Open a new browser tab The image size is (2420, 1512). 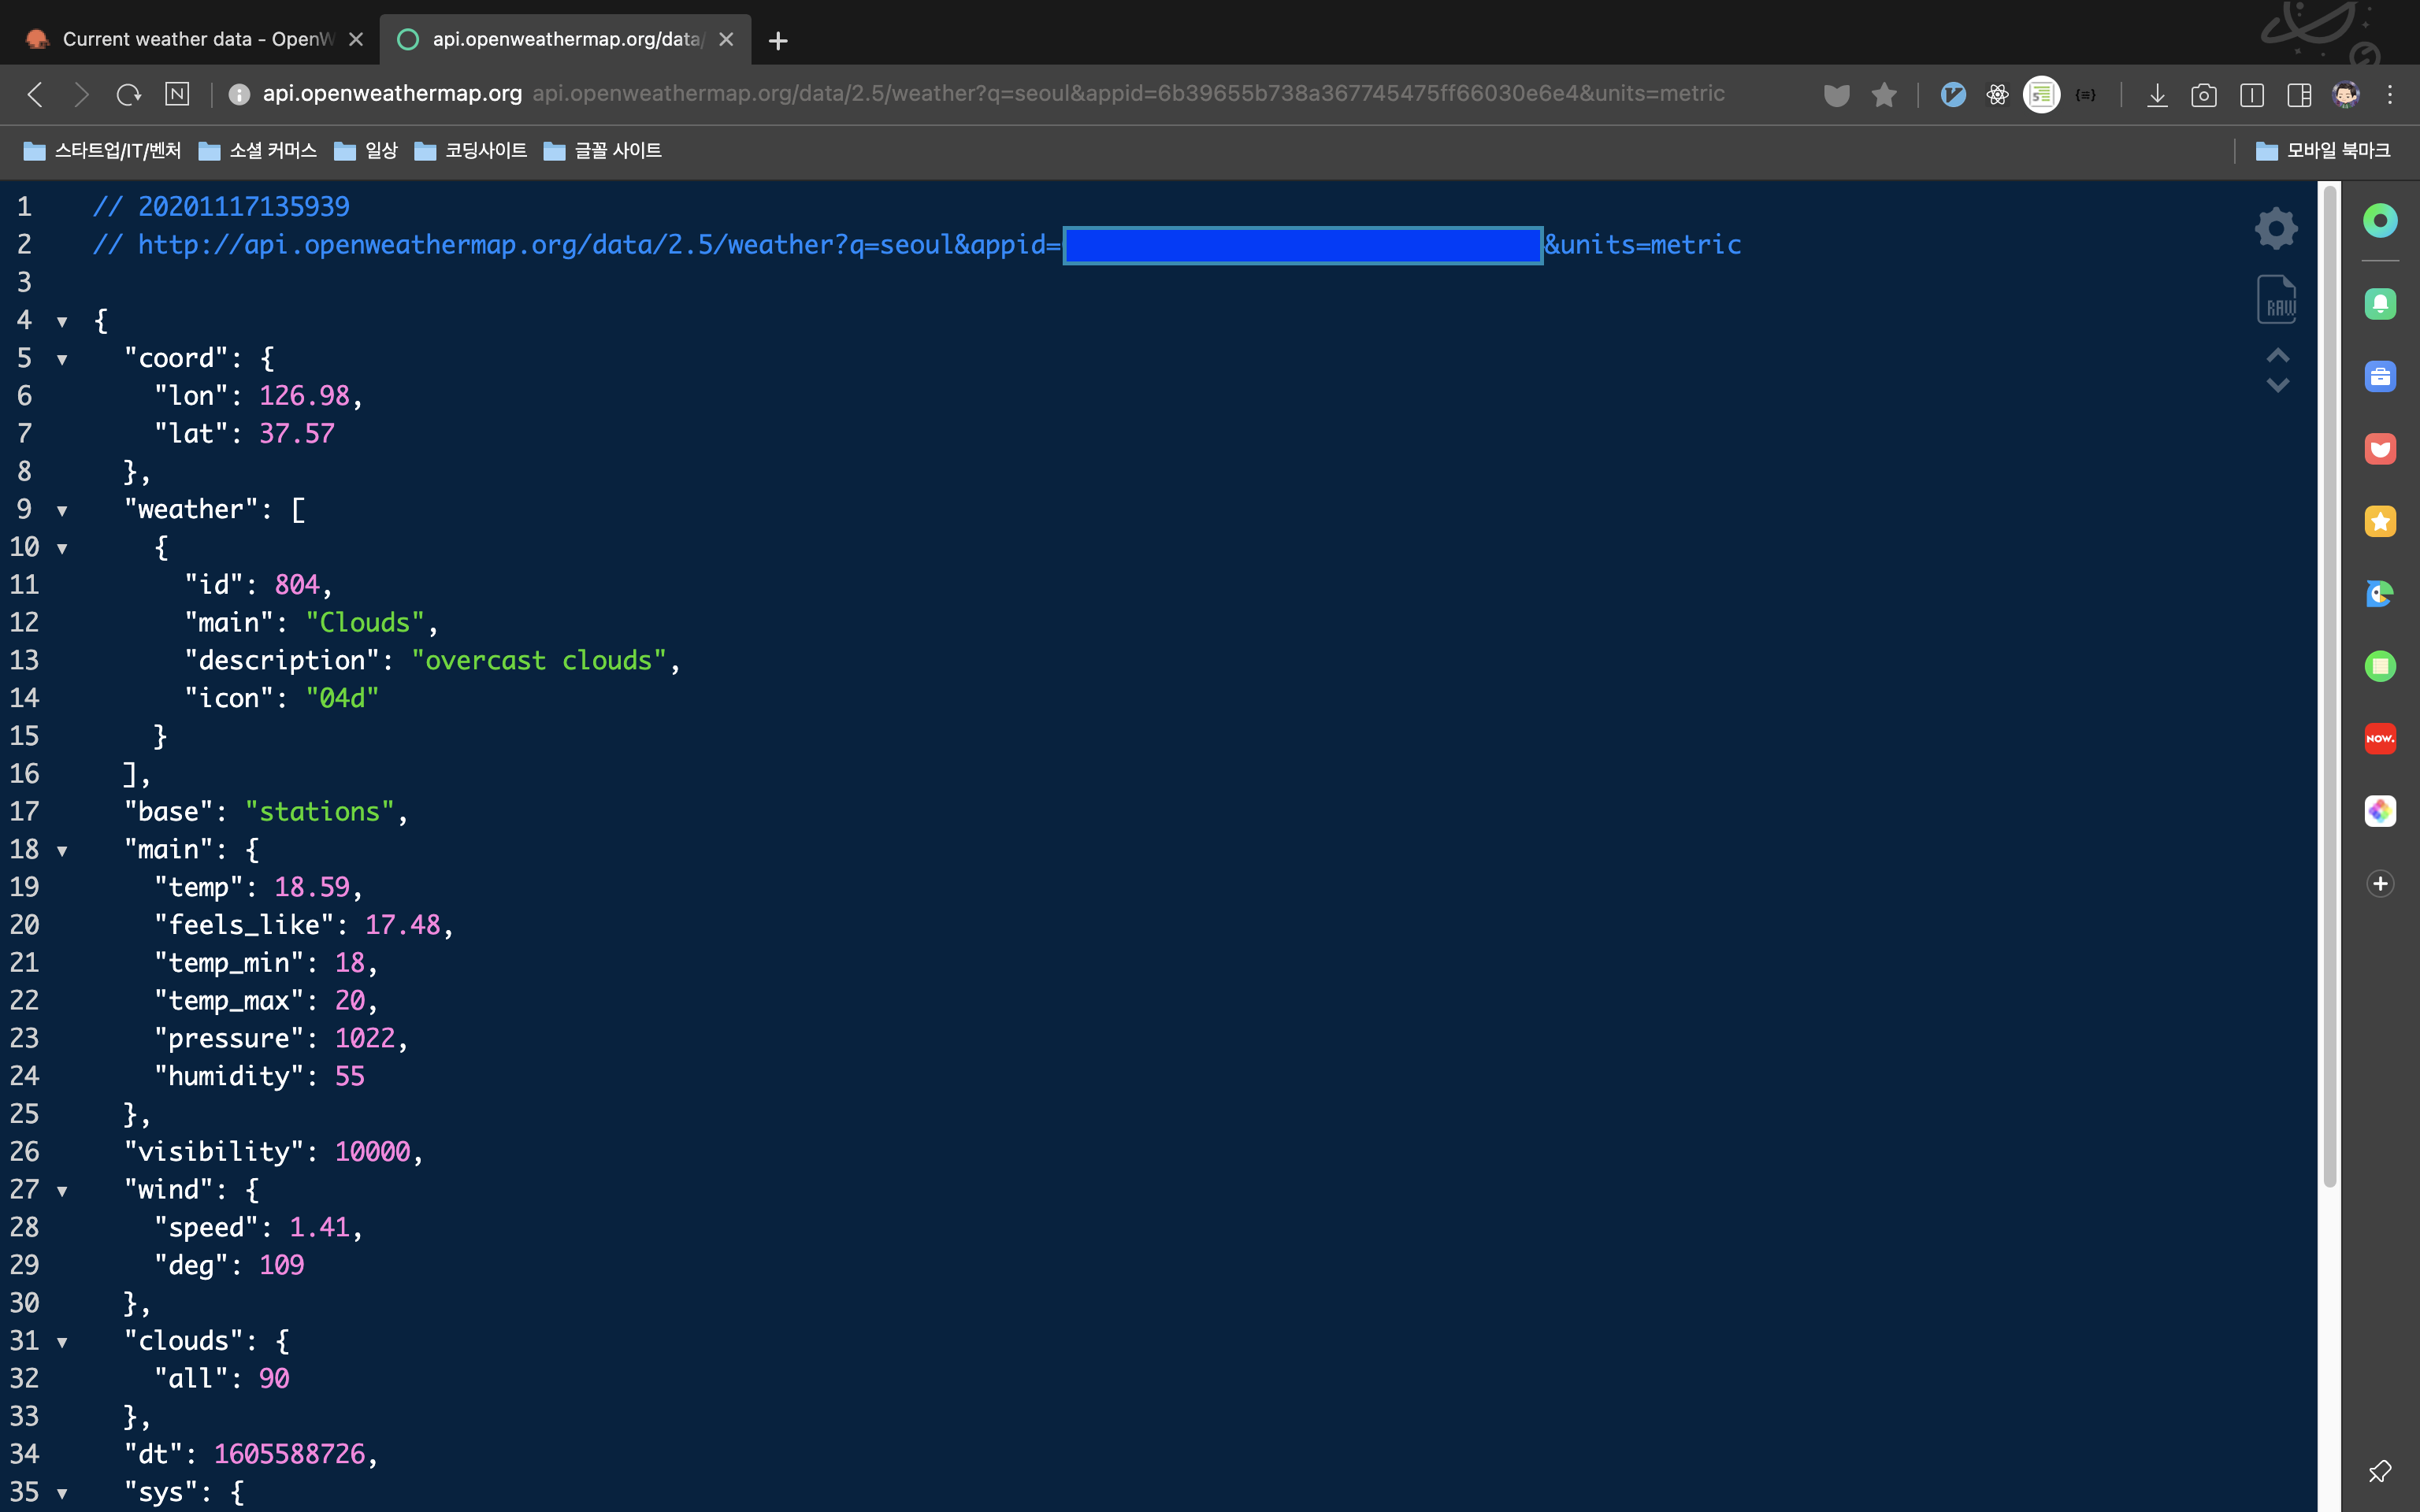click(778, 40)
